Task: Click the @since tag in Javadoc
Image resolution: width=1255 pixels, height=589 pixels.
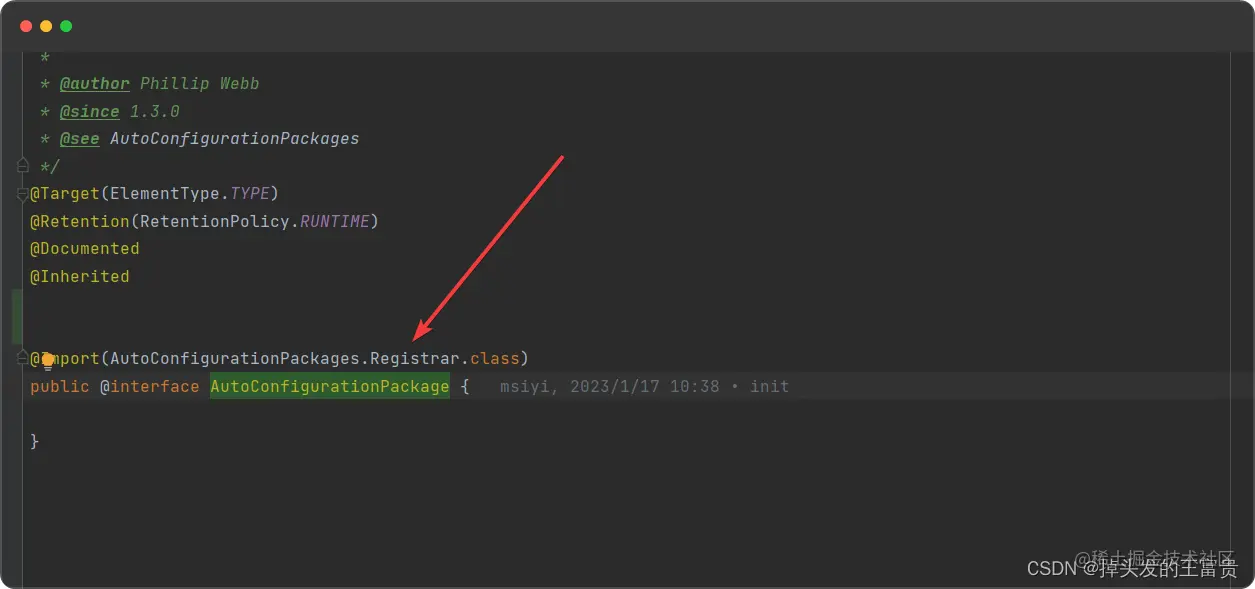Action: point(90,111)
